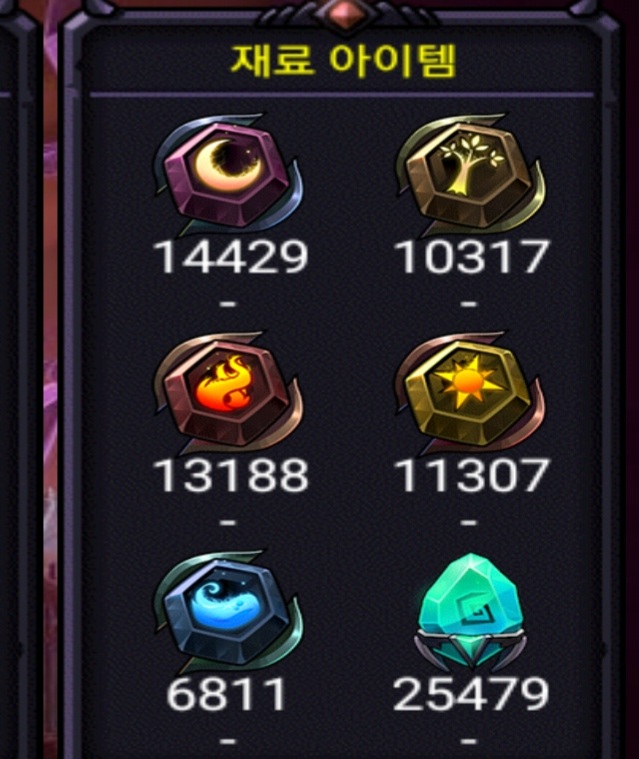Viewport: 639px width, 759px height.
Task: Tap the dash under the 6811 count
Action: click(x=228, y=741)
